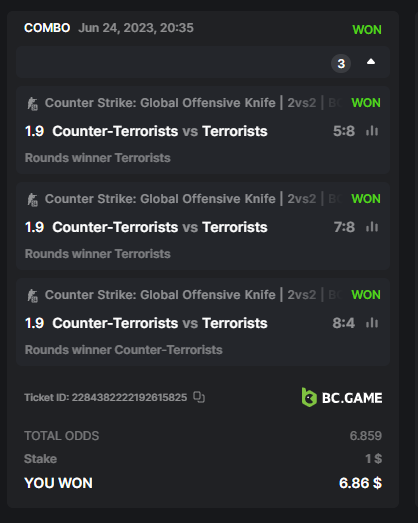Open stats icon for the 8:4 match
Image resolution: width=418 pixels, height=523 pixels.
[372, 323]
